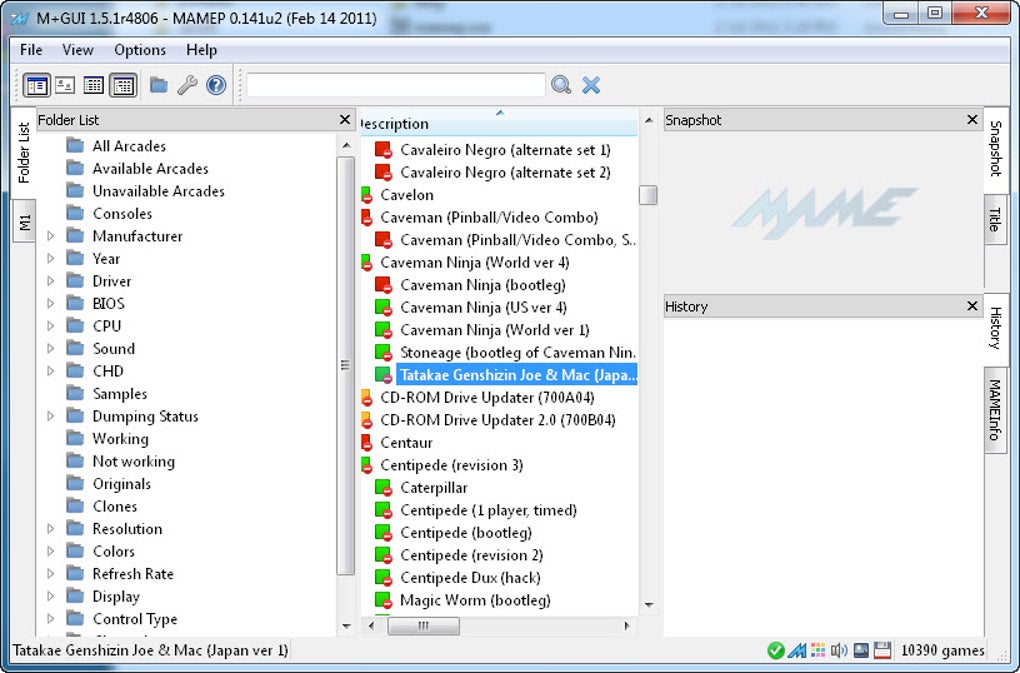Image resolution: width=1020 pixels, height=673 pixels.
Task: Expand the Sound folder
Action: (51, 349)
